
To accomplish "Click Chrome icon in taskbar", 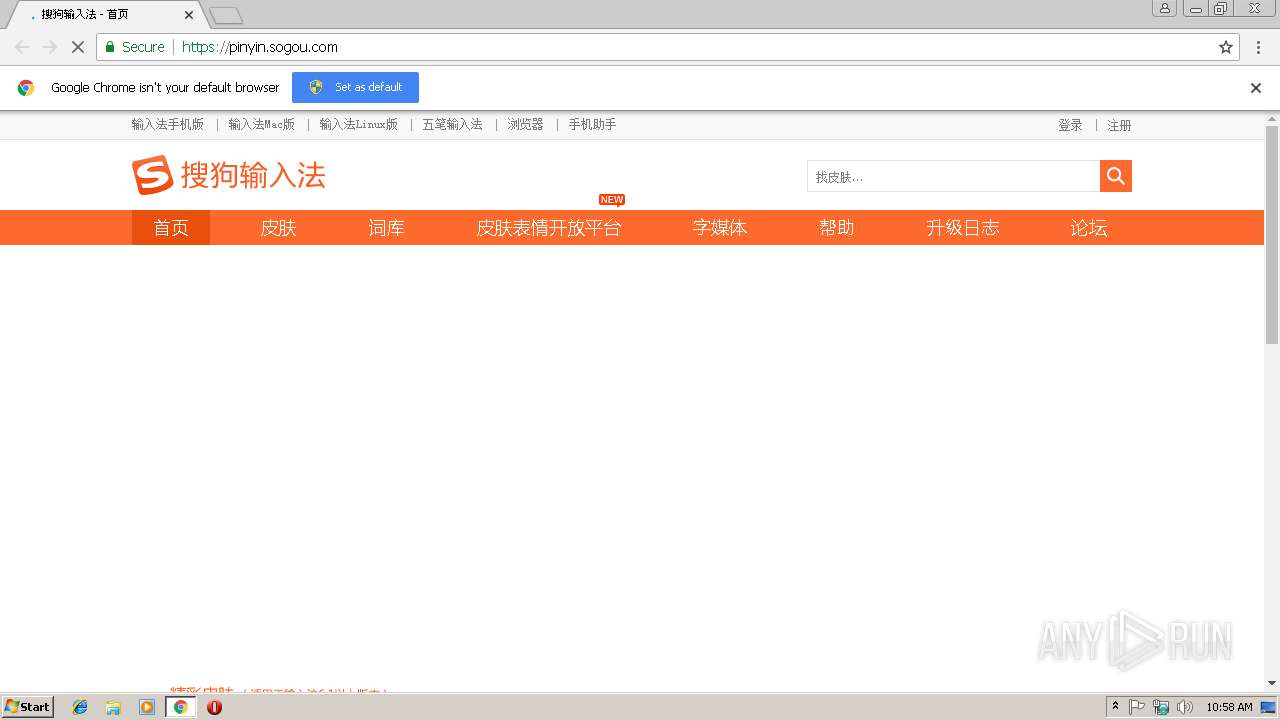I will [180, 707].
